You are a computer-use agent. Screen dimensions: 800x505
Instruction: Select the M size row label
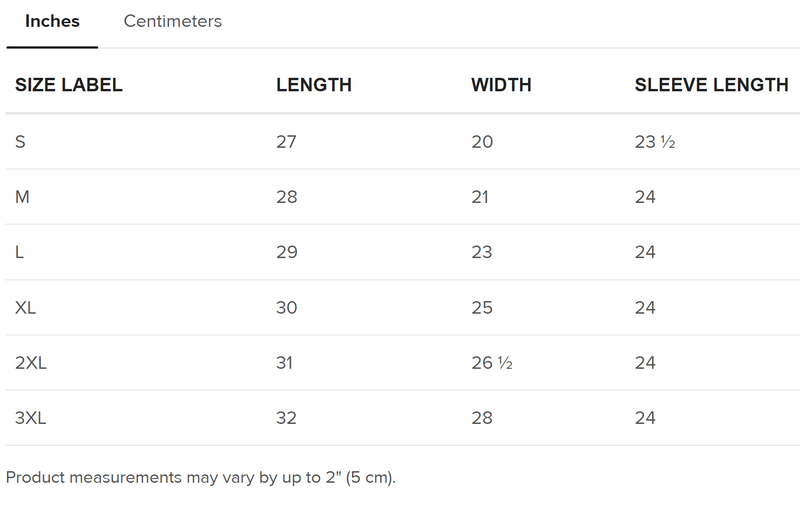coord(23,197)
